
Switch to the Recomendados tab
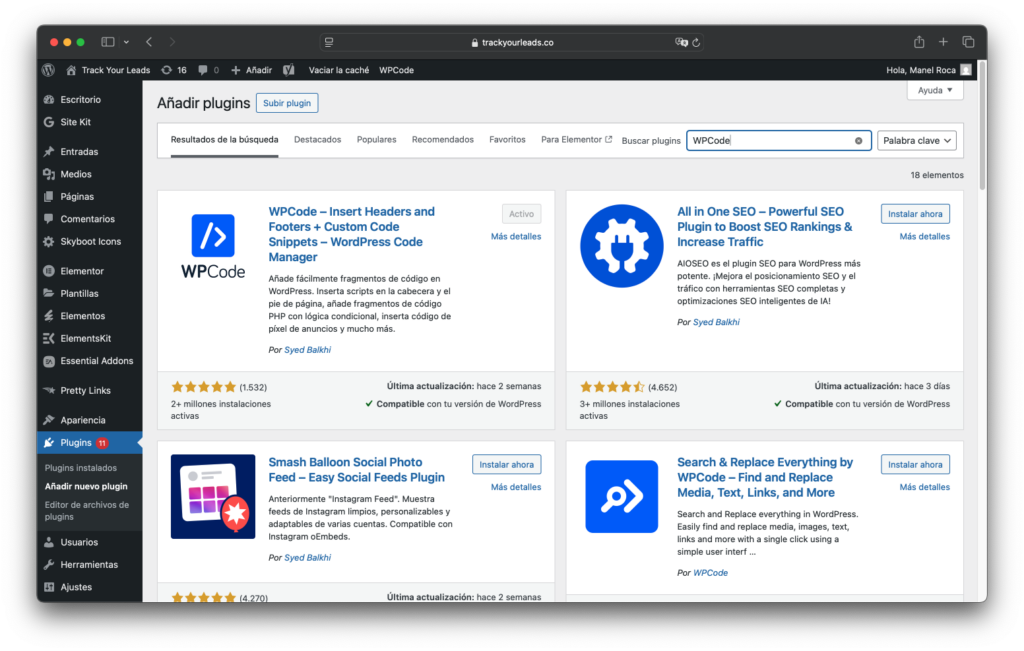click(x=443, y=140)
